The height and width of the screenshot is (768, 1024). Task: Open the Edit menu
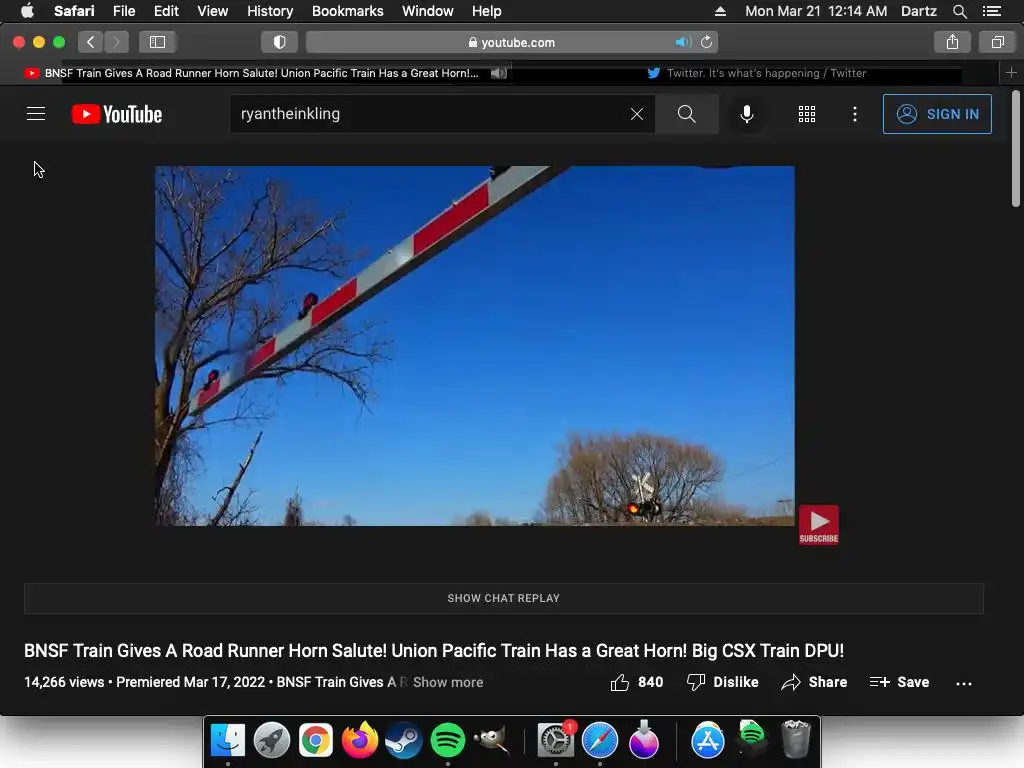[166, 11]
